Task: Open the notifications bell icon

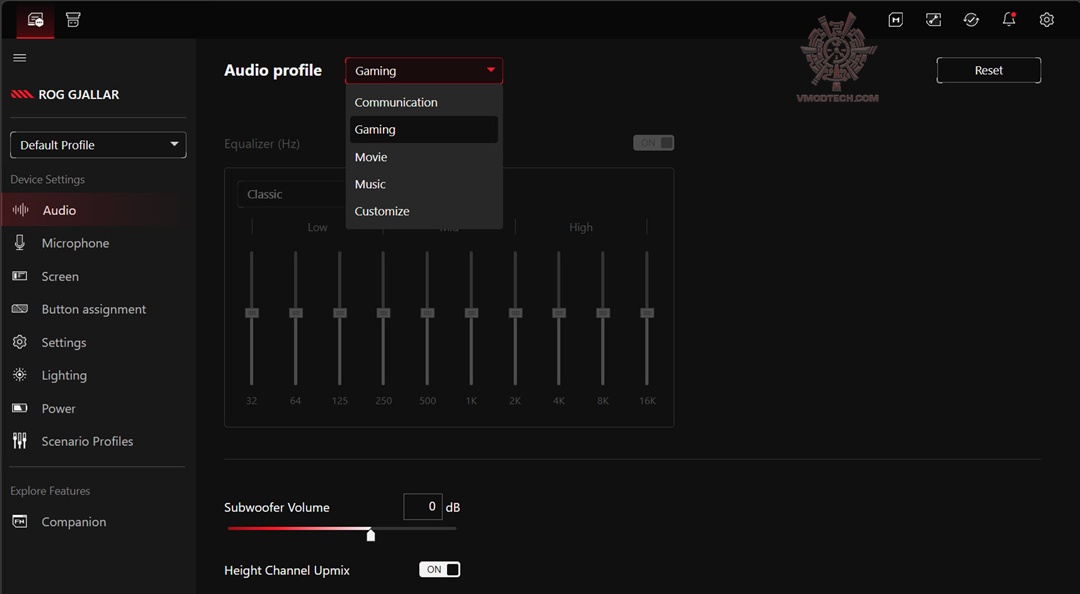Action: coord(1009,20)
